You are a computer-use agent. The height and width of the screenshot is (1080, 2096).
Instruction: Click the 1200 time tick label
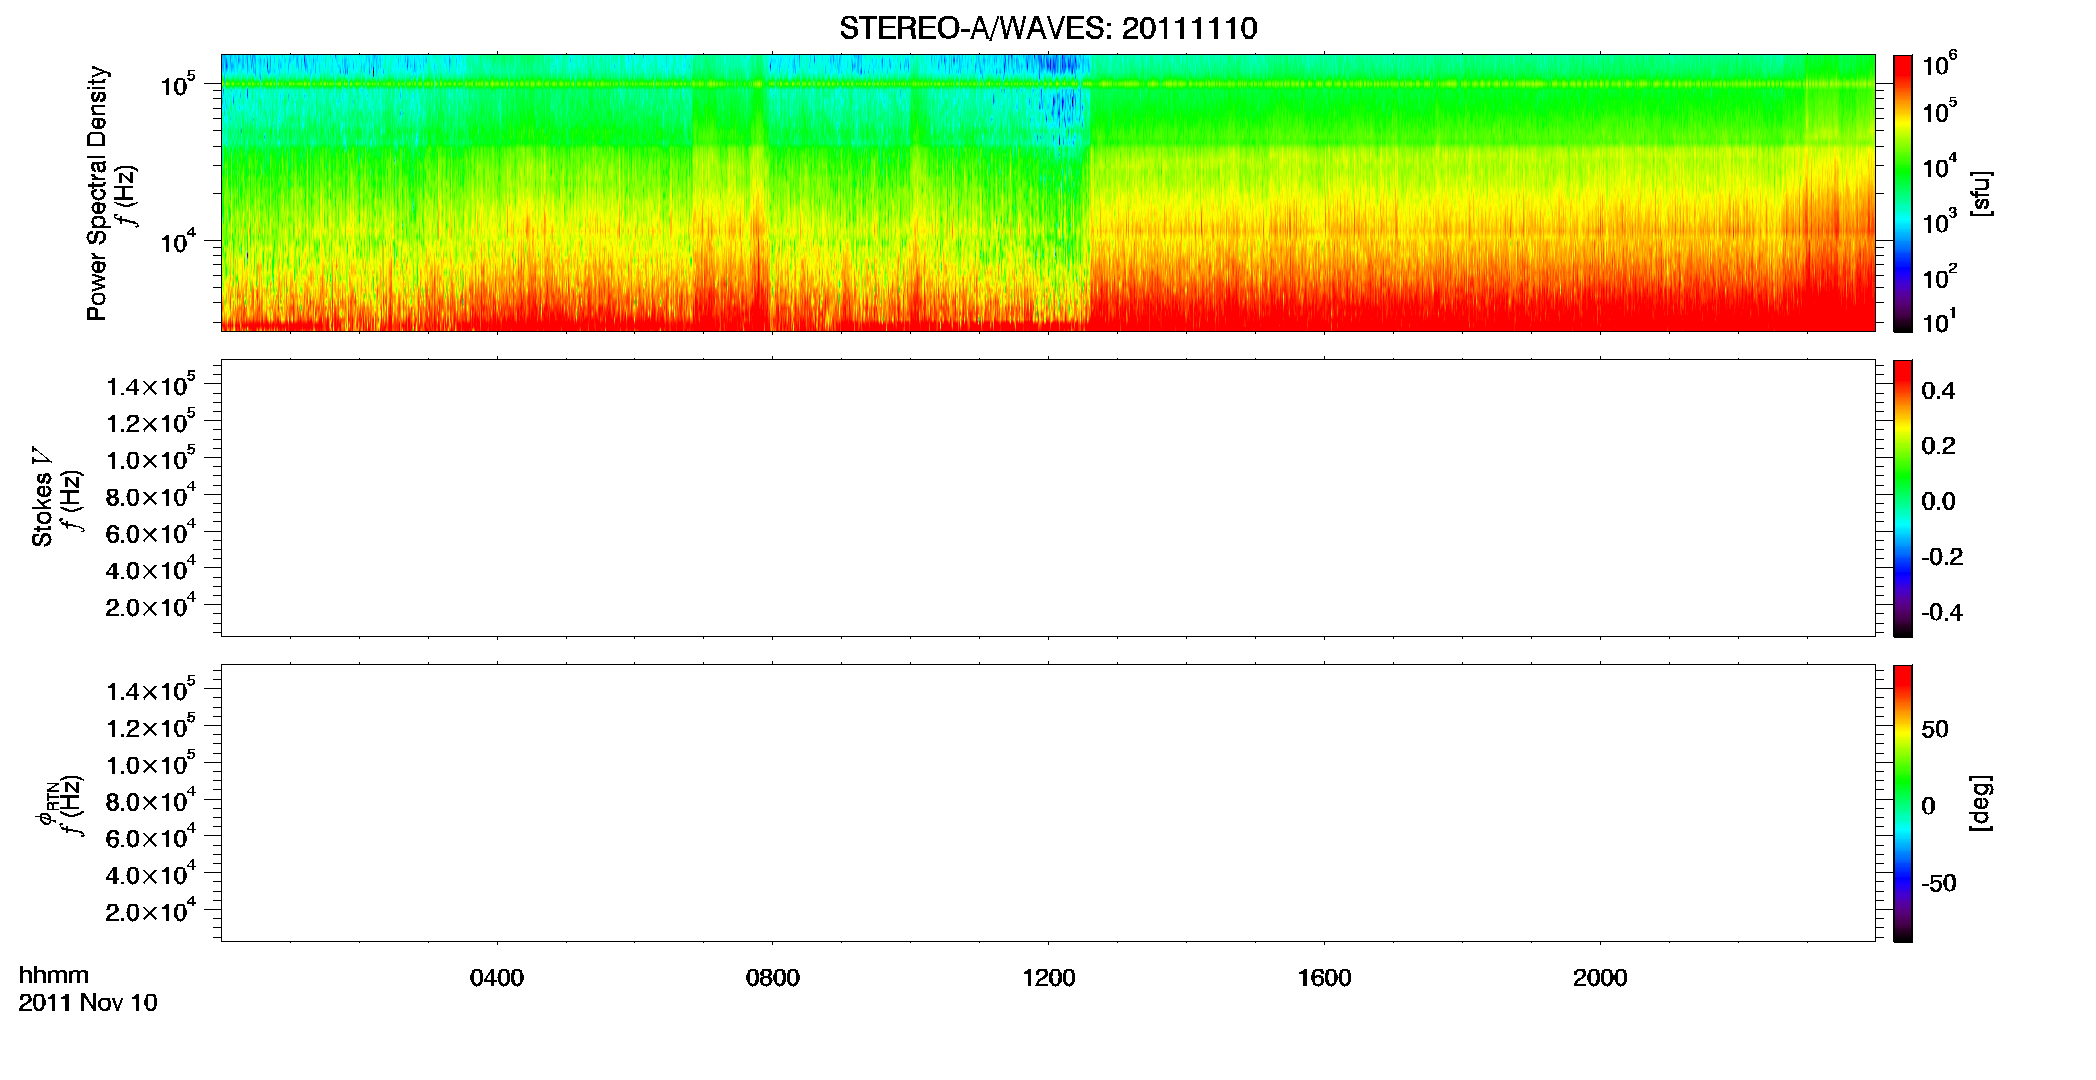pyautogui.click(x=1049, y=978)
